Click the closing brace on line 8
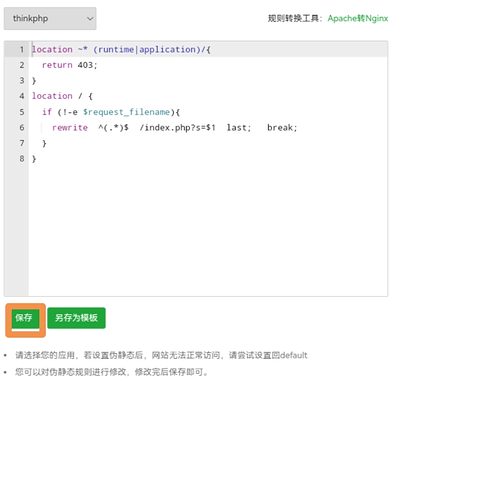The width and height of the screenshot is (478, 499). pyautogui.click(x=34, y=159)
